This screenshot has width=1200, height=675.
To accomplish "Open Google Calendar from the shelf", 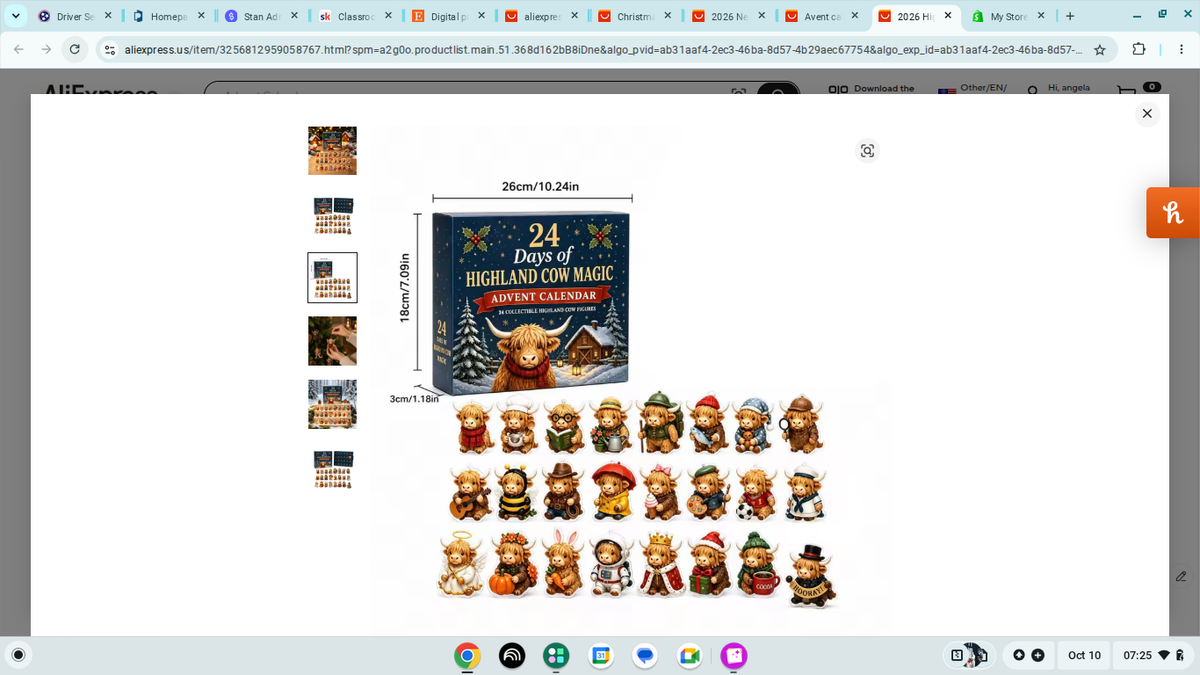I will (601, 655).
